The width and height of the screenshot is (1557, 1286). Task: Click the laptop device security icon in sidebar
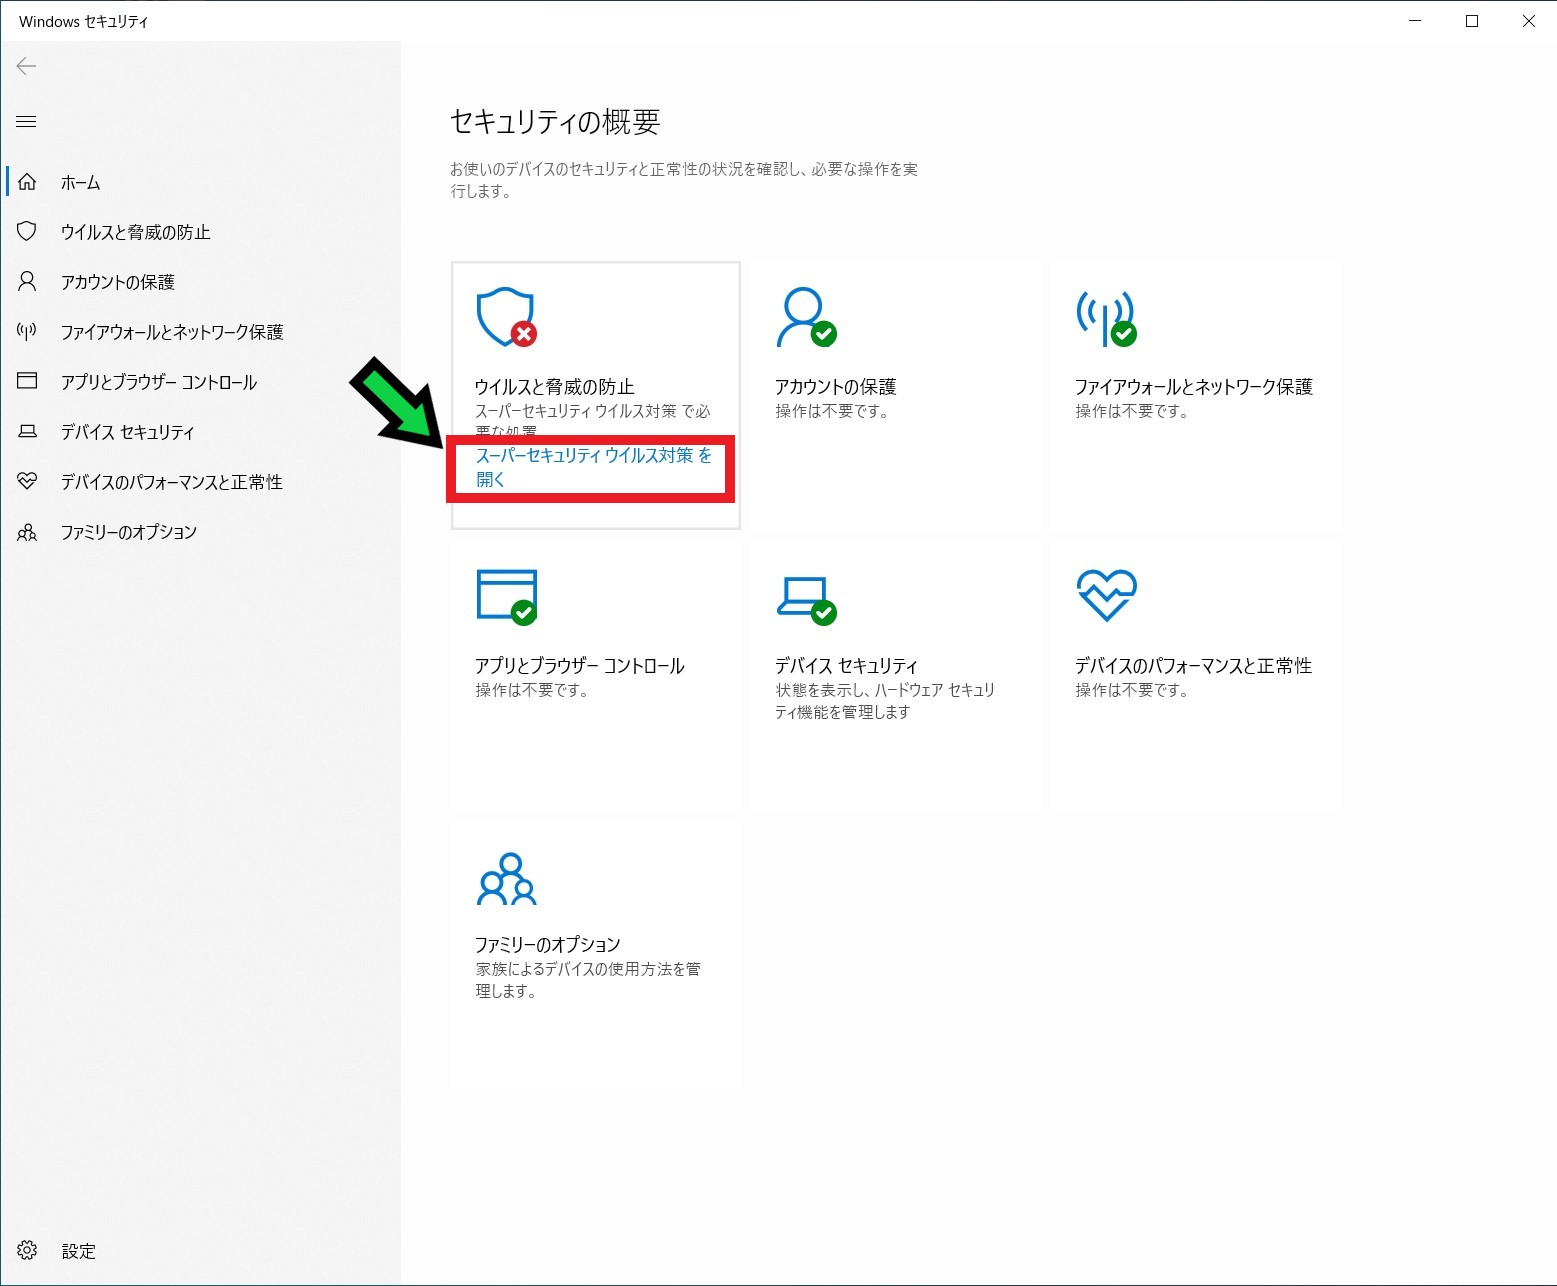click(x=27, y=432)
